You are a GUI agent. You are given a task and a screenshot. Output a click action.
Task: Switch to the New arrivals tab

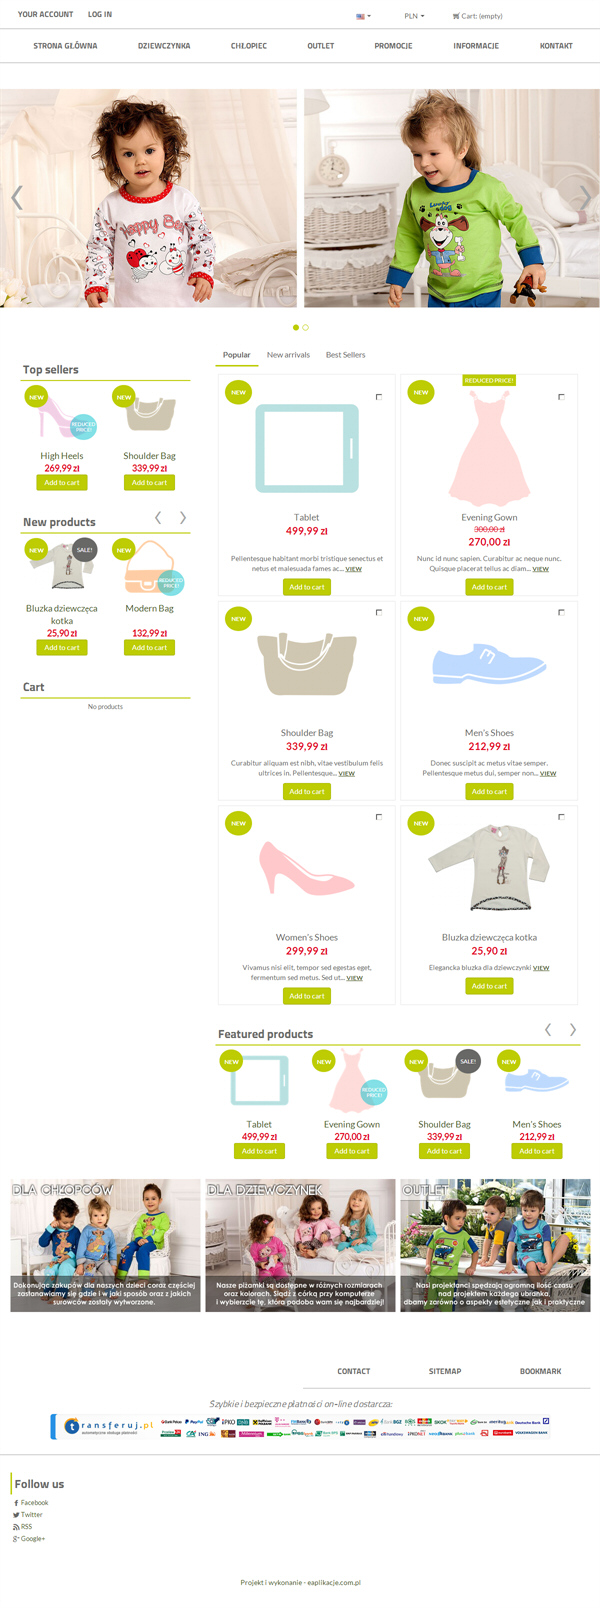(288, 355)
